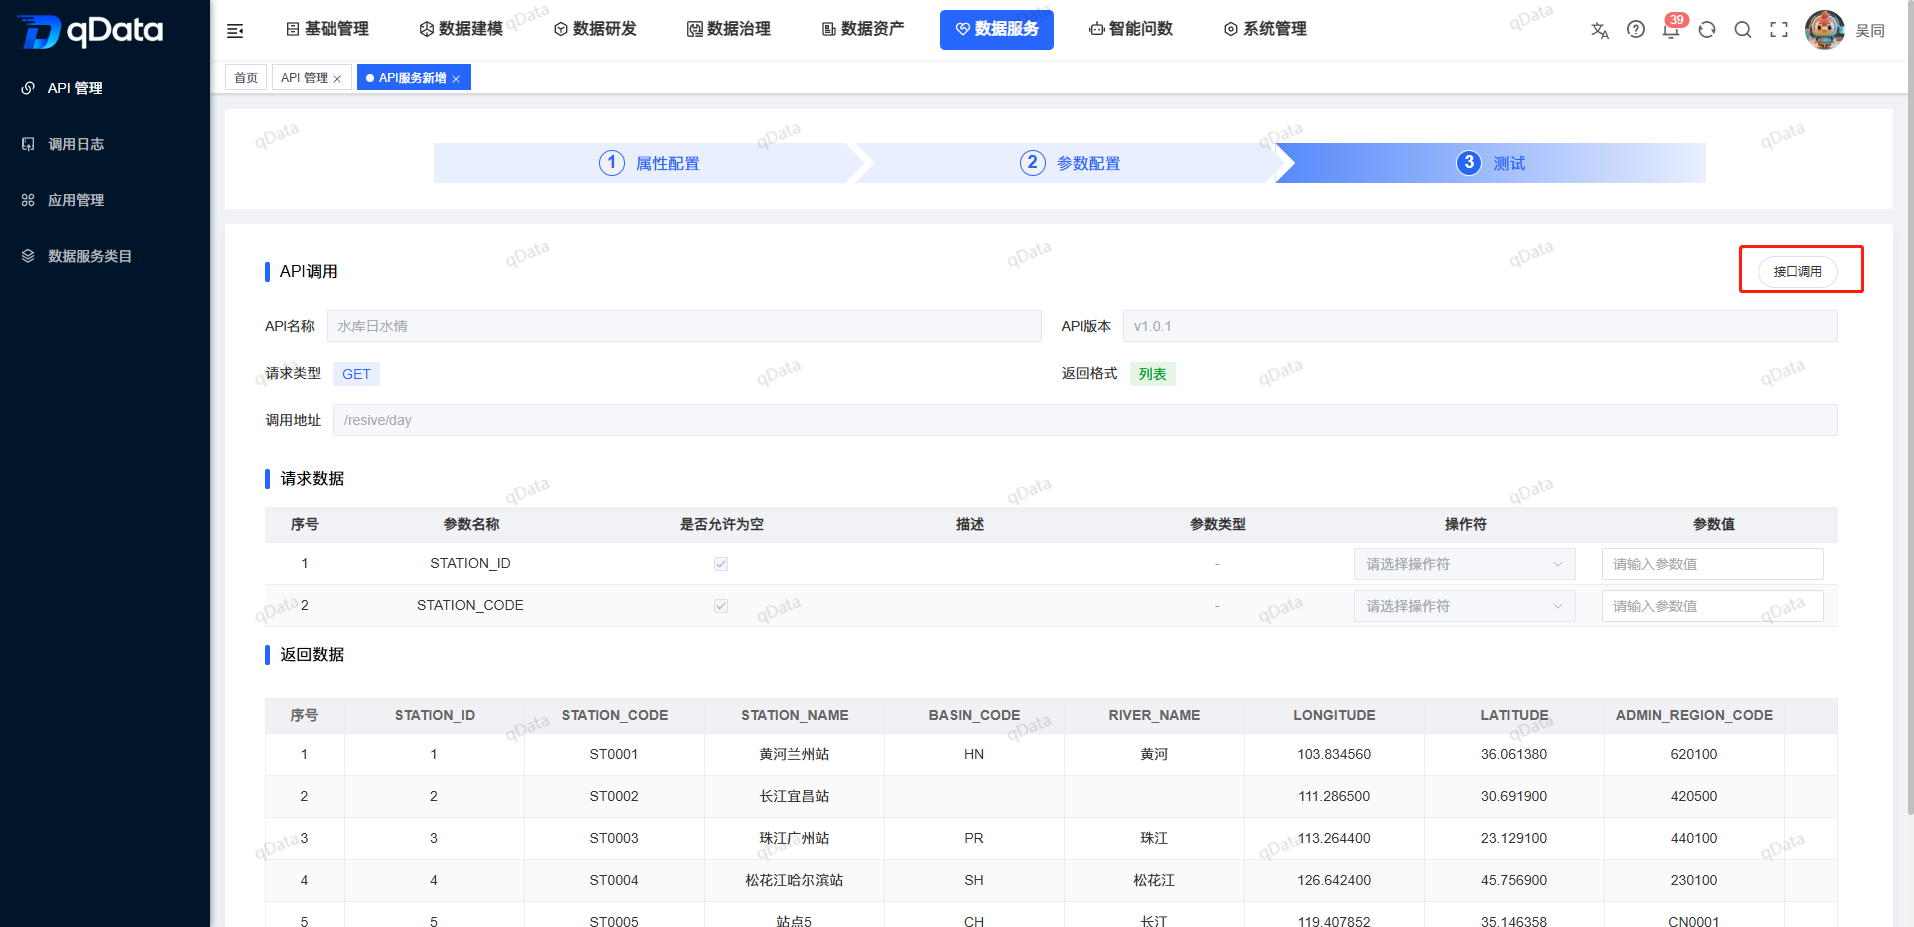Viewport: 1914px width, 927px height.
Task: Click the 应用管理 sidebar icon
Action: 28,200
